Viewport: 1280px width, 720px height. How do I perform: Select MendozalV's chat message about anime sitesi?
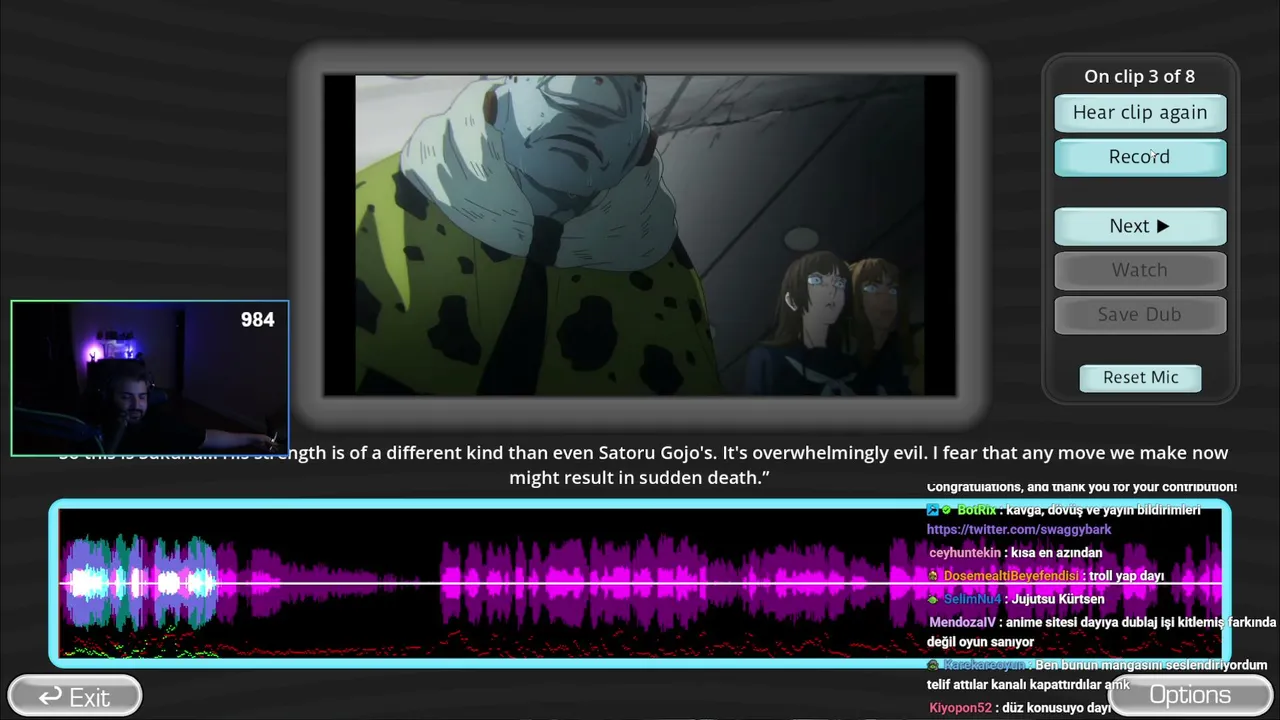(1102, 632)
